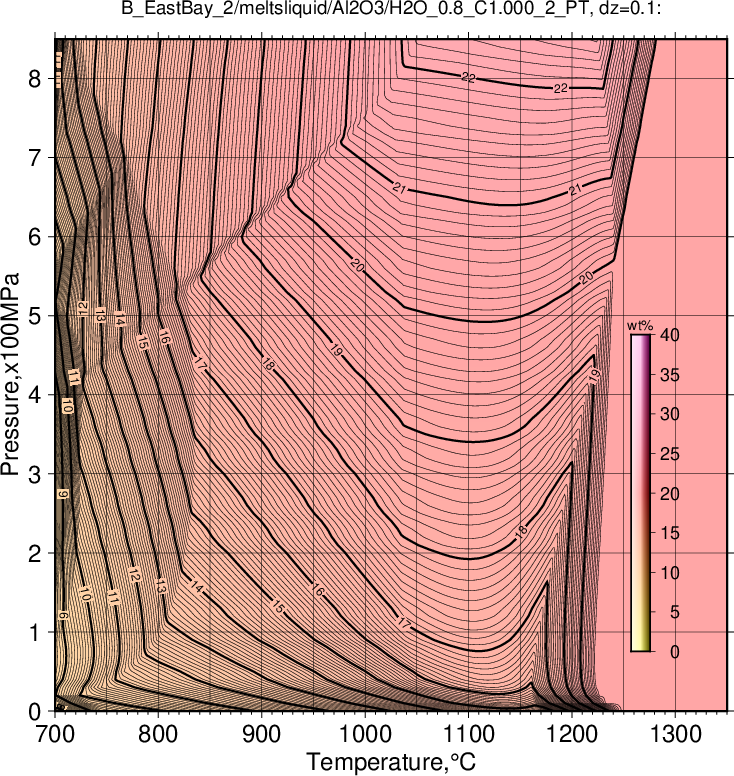The width and height of the screenshot is (734, 776).
Task: Click the colorbar tick label '35'
Action: point(670,375)
